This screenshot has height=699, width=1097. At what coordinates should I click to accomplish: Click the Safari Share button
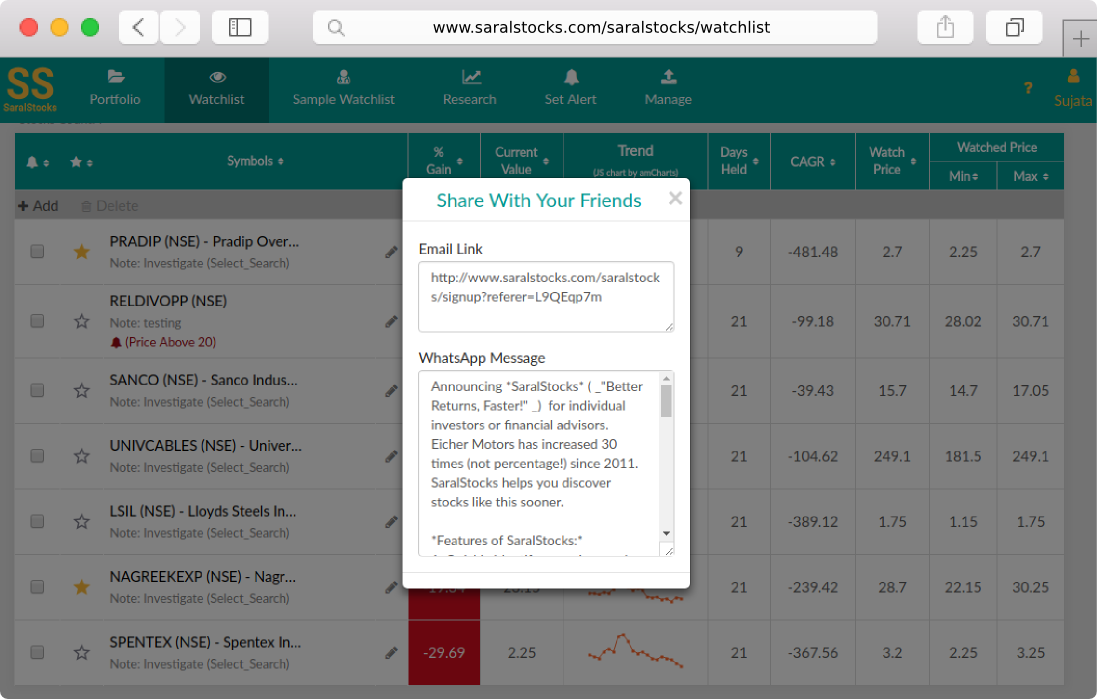click(945, 27)
